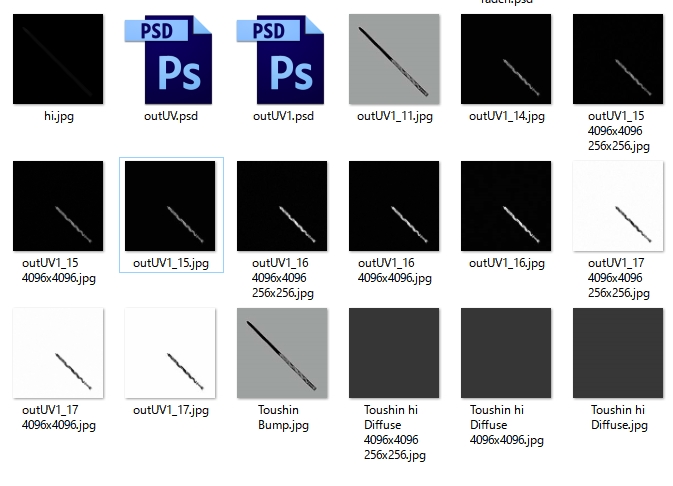Select Toushin hi Diffuse 4096x4096 256x256.jpg thumbnail

[394, 353]
